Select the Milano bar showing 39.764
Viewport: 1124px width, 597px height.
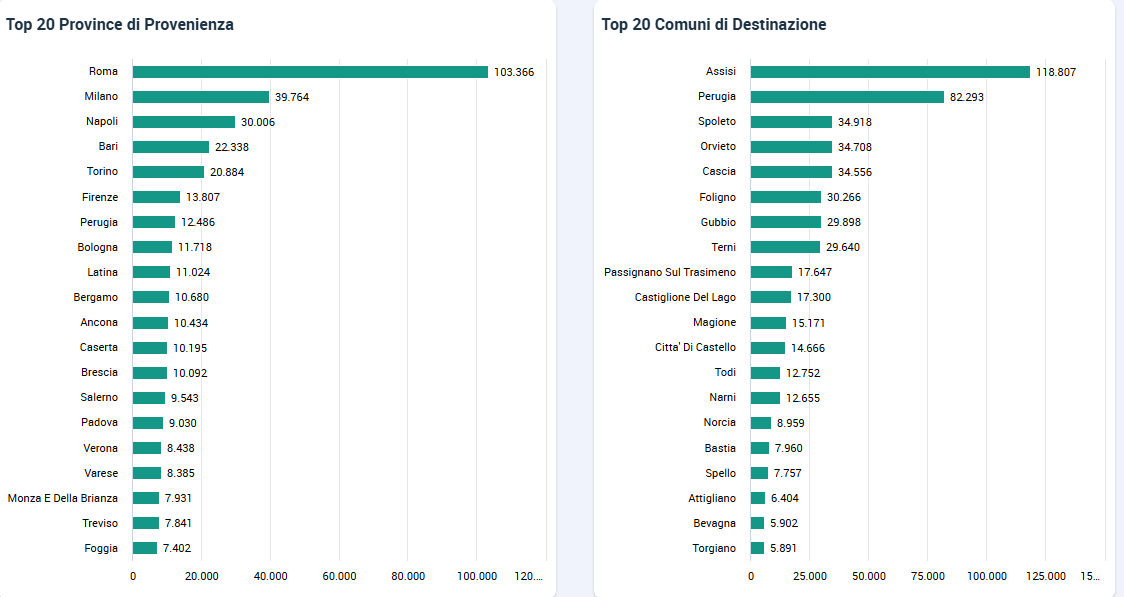[x=201, y=97]
